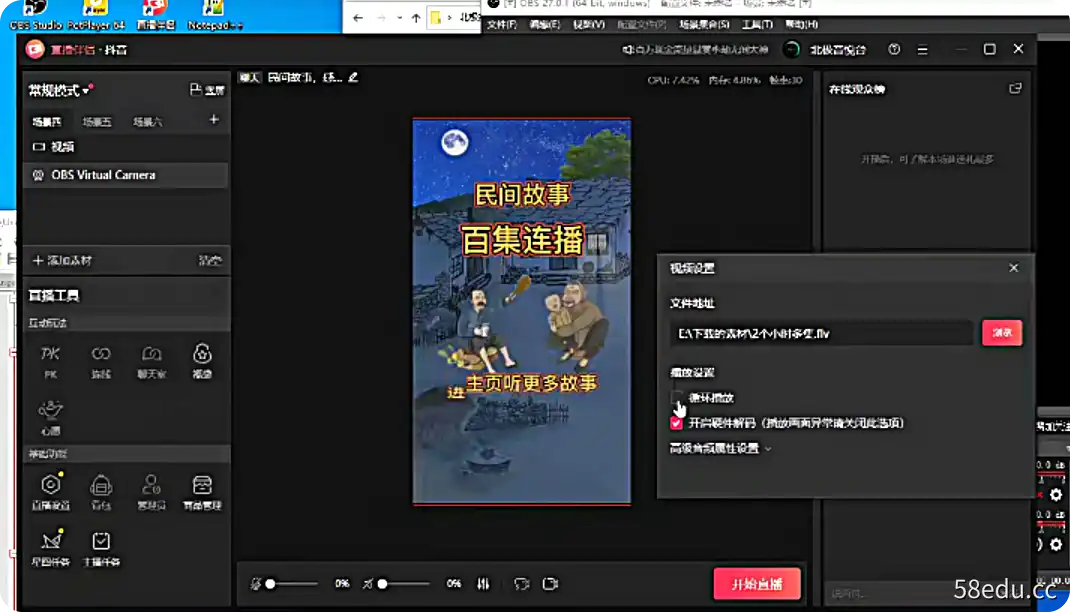Open the PotPlayer 64 desktop shortcut
Image resolution: width=1070 pixels, height=612 pixels.
pyautogui.click(x=96, y=15)
